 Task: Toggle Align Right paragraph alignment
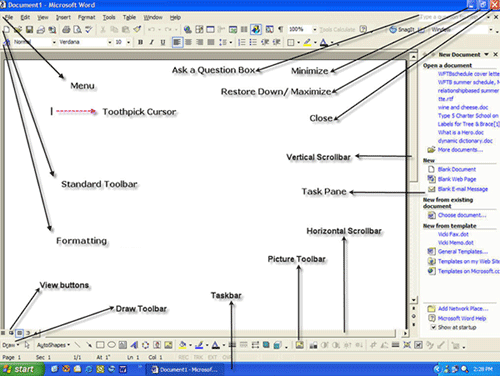pos(200,42)
